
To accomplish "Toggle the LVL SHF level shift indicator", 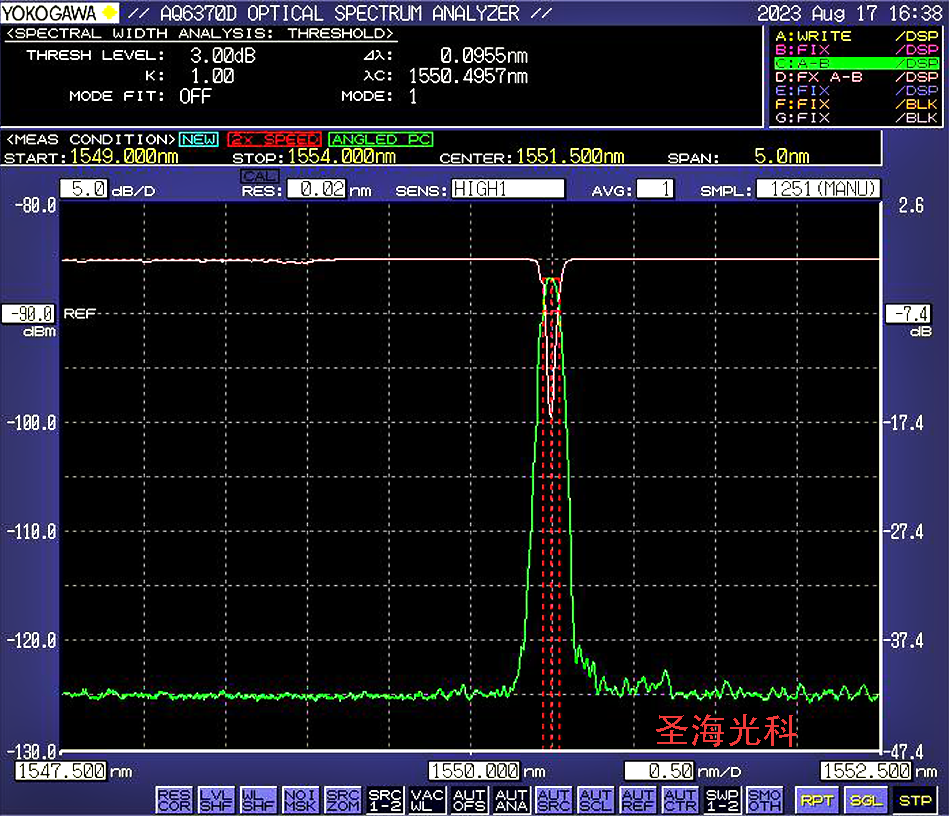I will click(x=215, y=799).
